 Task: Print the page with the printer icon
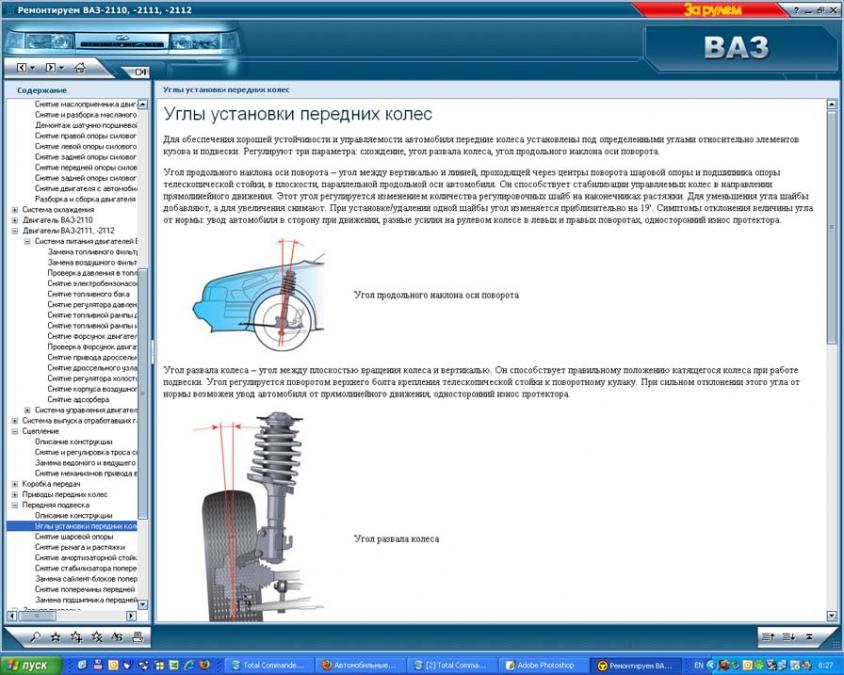138,637
